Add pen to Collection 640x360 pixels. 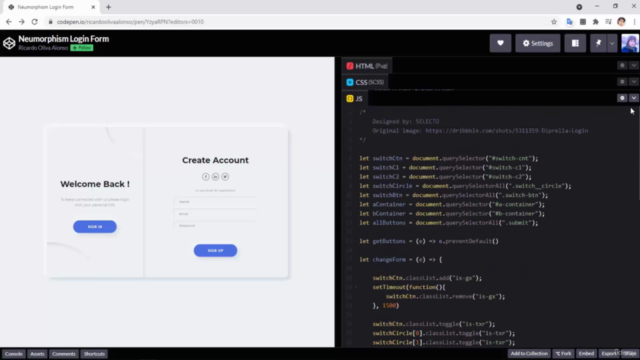[529, 353]
